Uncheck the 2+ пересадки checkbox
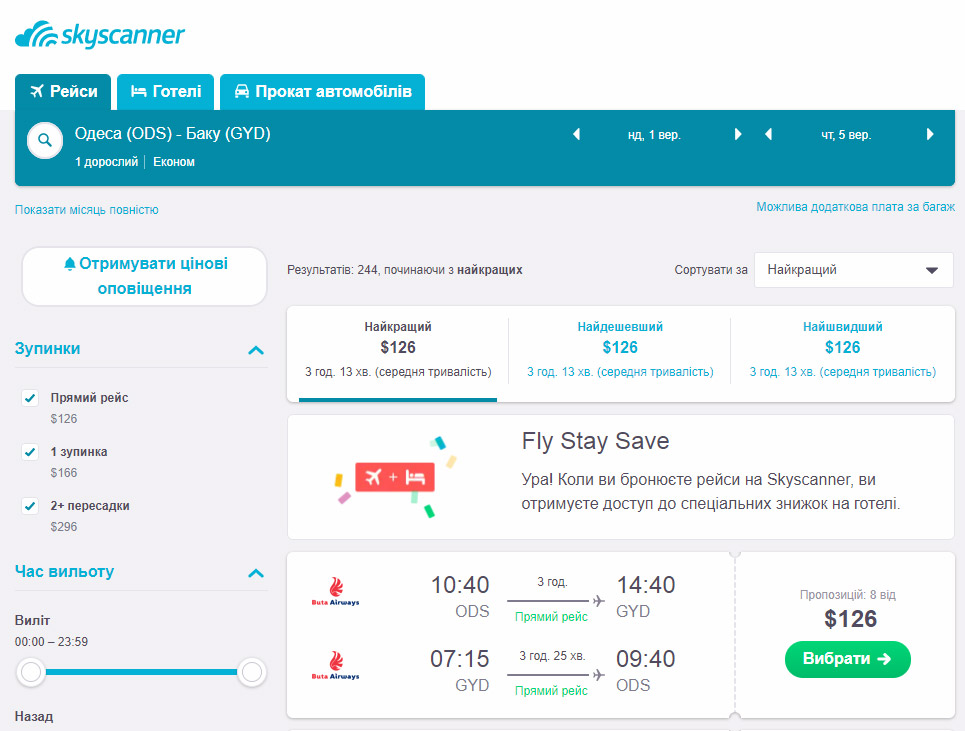This screenshot has width=965, height=731. point(30,506)
